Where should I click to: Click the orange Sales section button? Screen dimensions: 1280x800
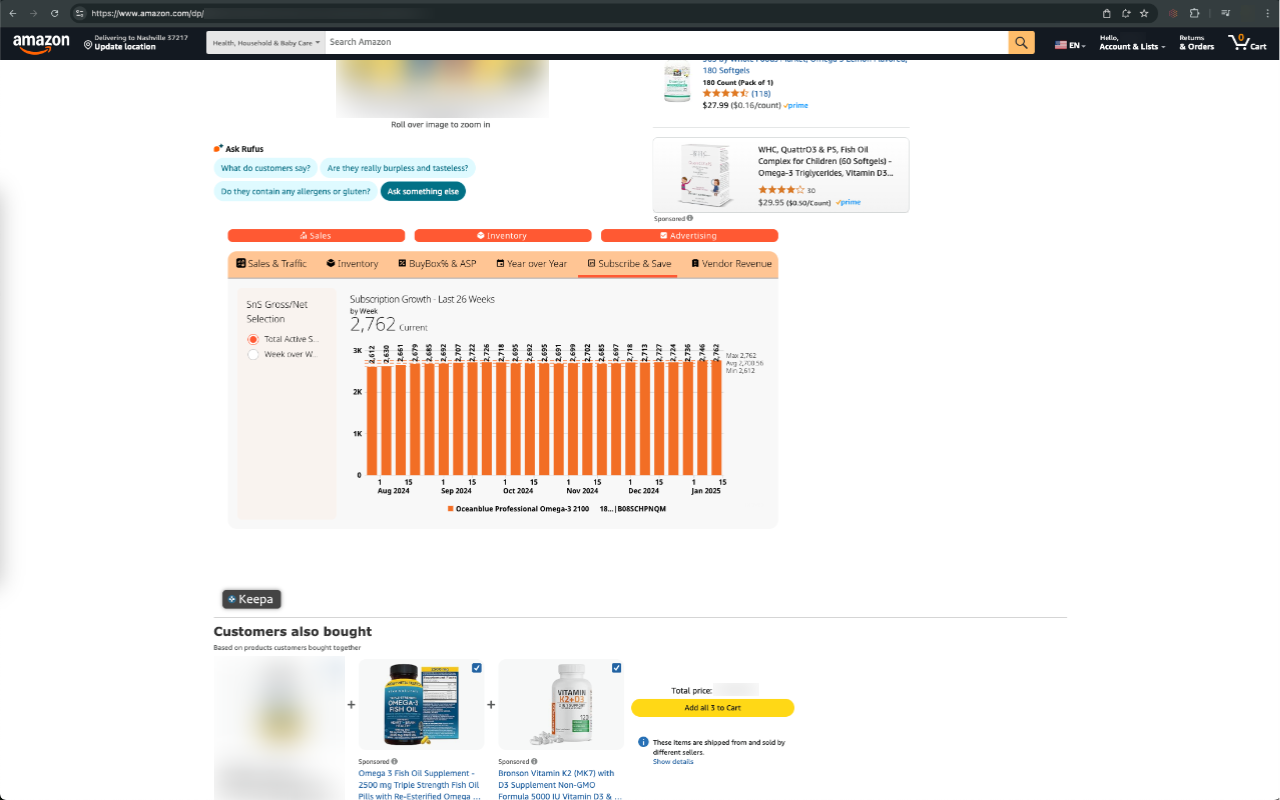316,236
